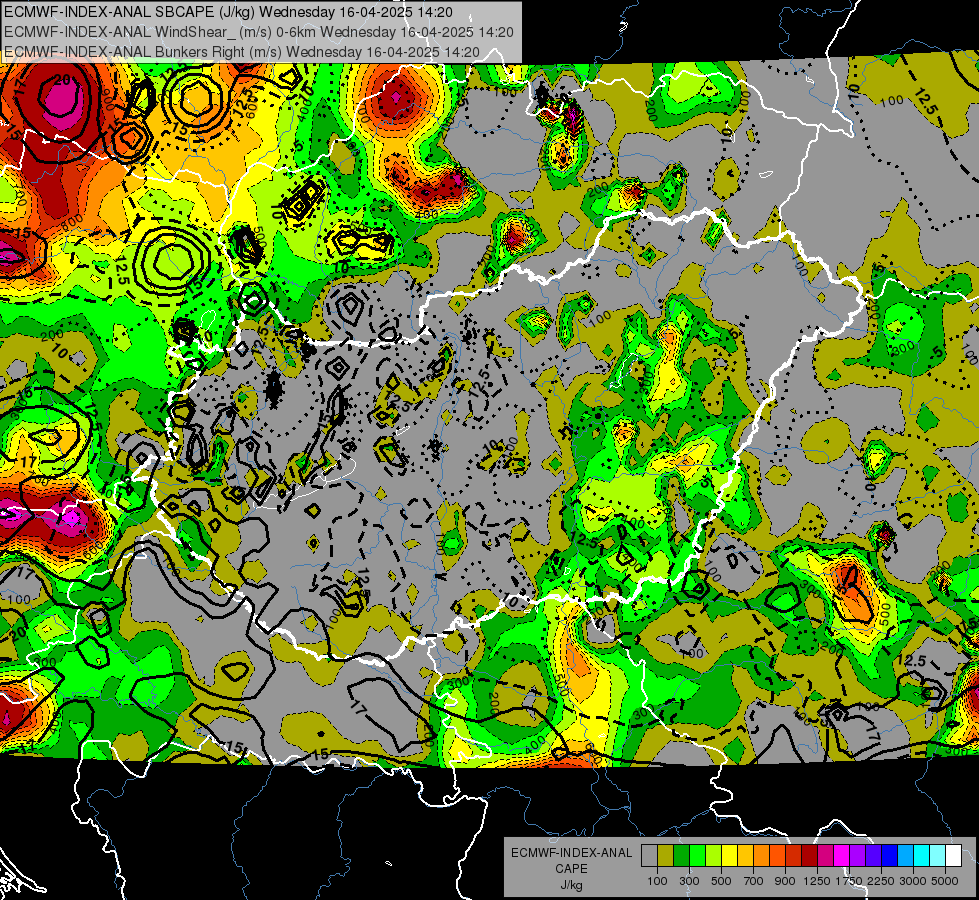Click the 500 legend tick label

721,881
